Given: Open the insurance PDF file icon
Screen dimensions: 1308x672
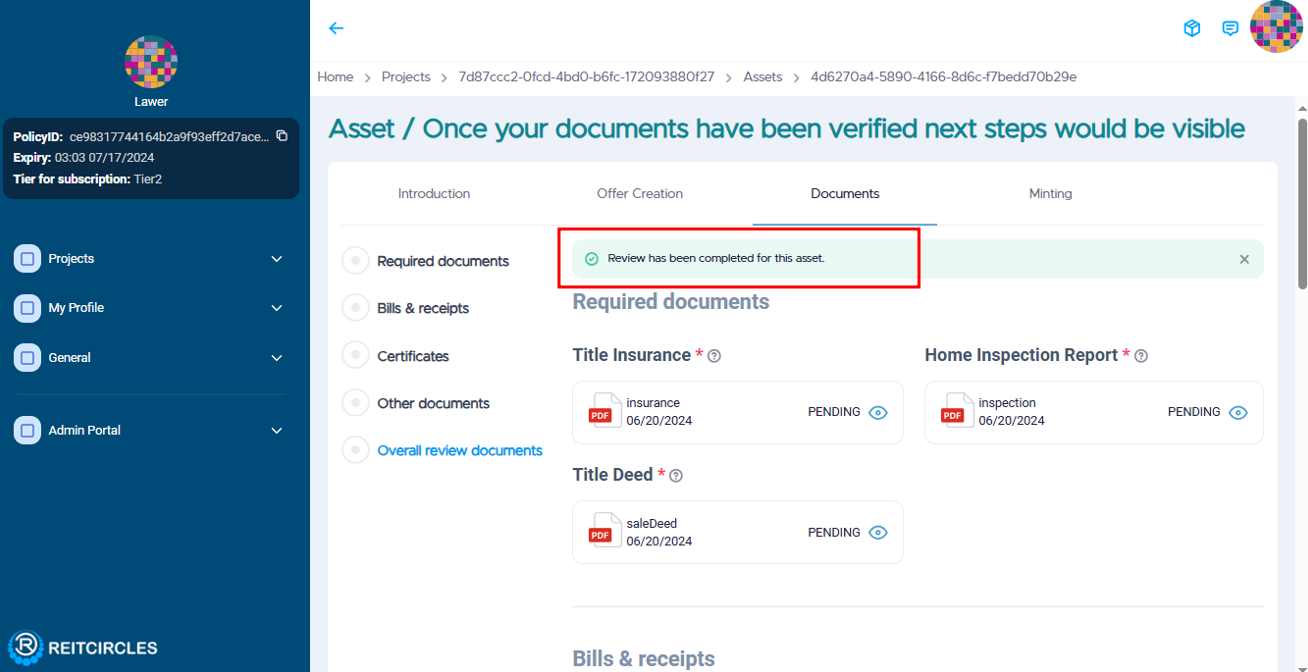Looking at the screenshot, I should pos(604,411).
